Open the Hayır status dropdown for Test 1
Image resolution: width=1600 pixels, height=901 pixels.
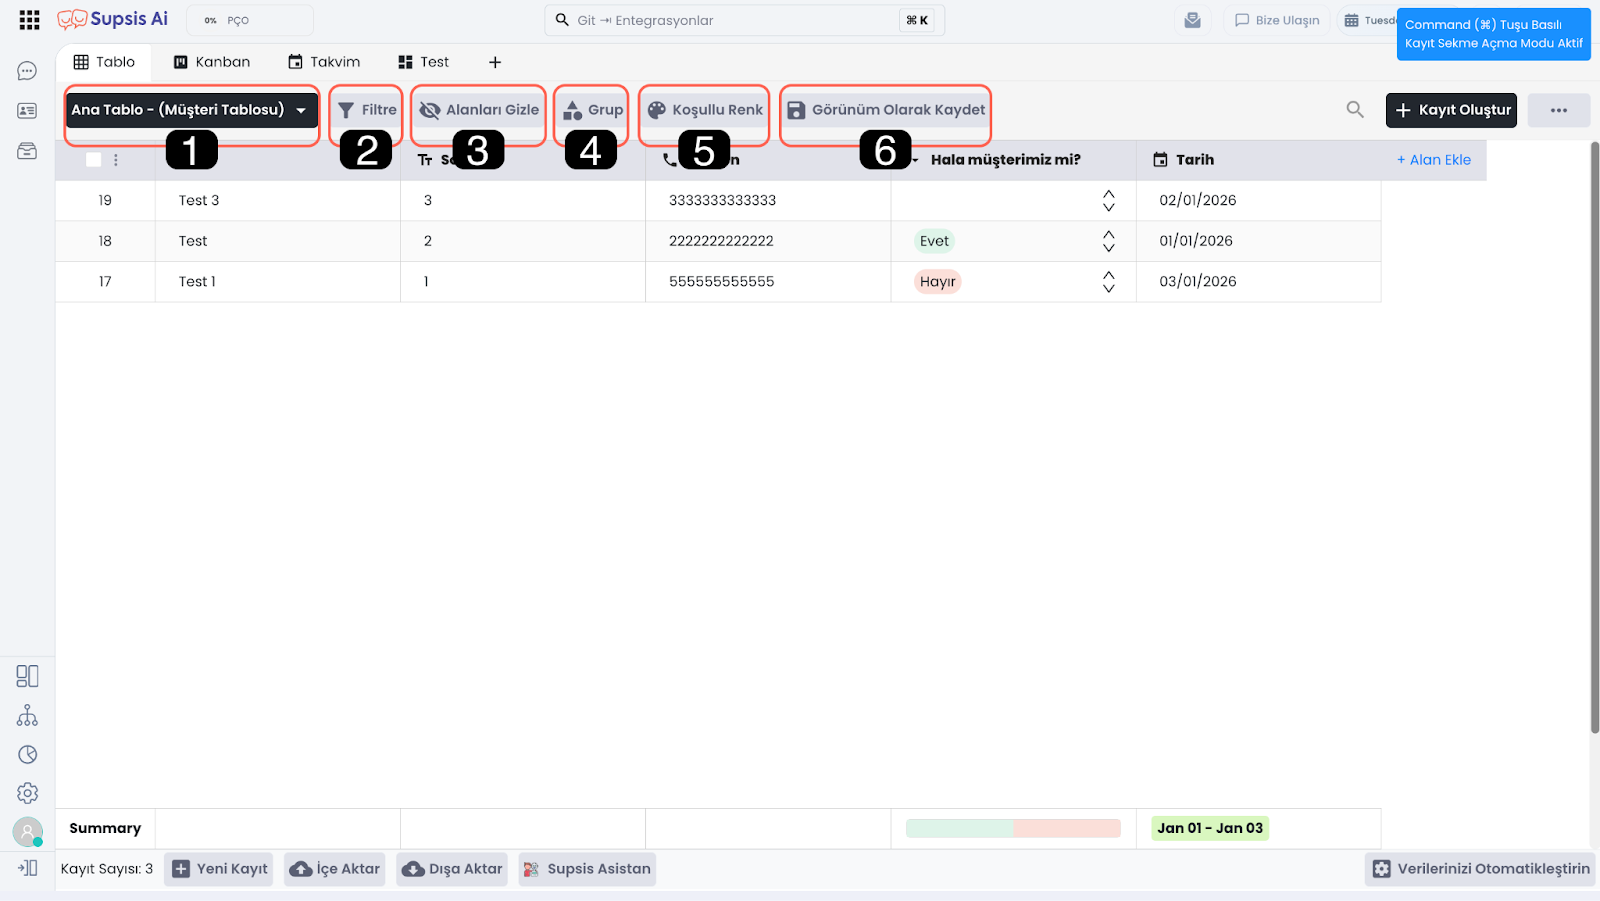(1108, 282)
